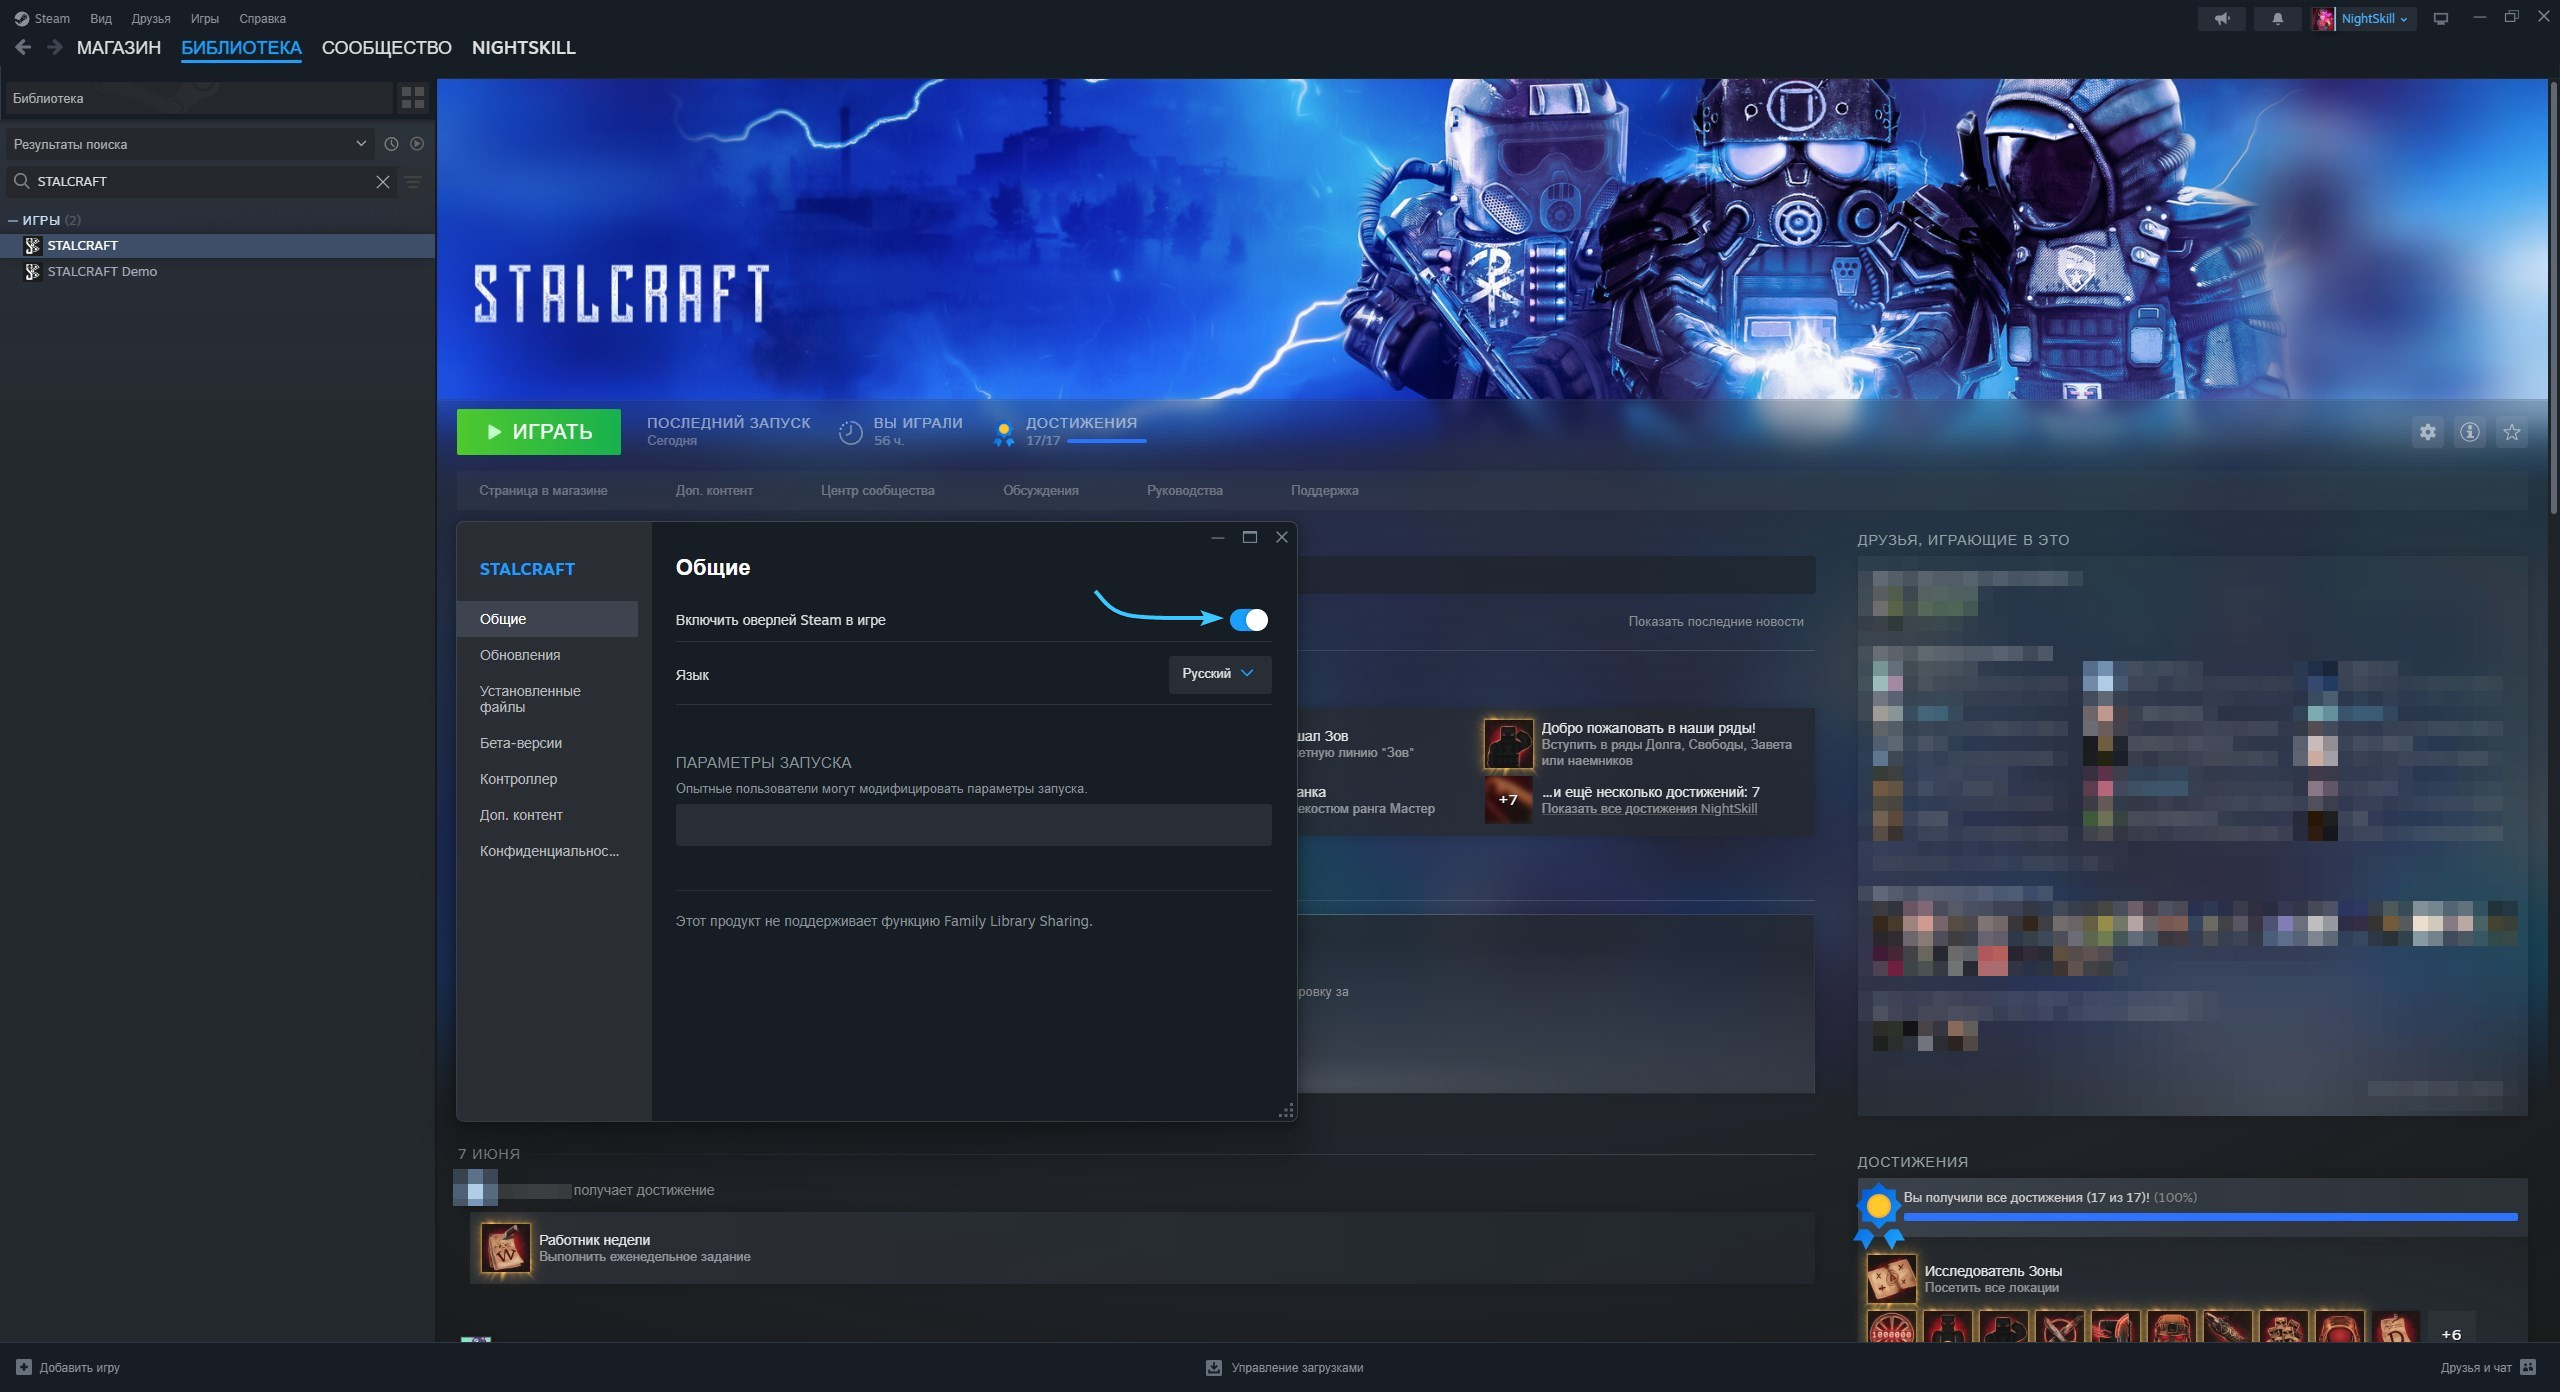Go forward with the navigation arrow

(x=55, y=47)
